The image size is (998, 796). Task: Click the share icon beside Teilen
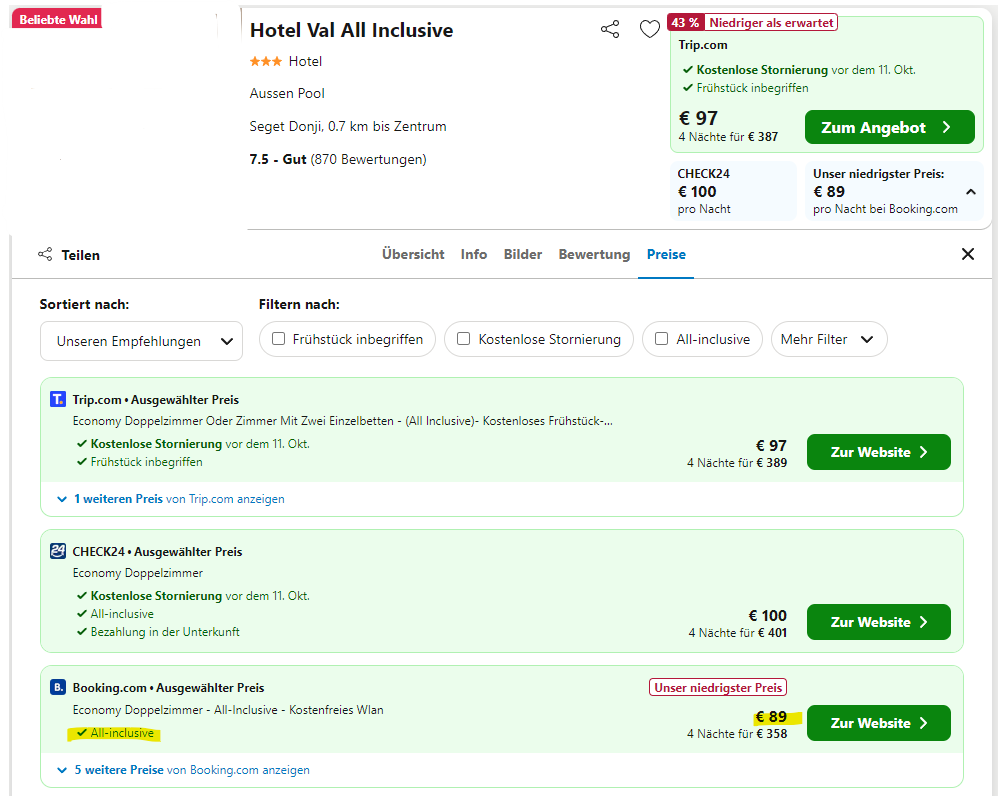[x=45, y=255]
